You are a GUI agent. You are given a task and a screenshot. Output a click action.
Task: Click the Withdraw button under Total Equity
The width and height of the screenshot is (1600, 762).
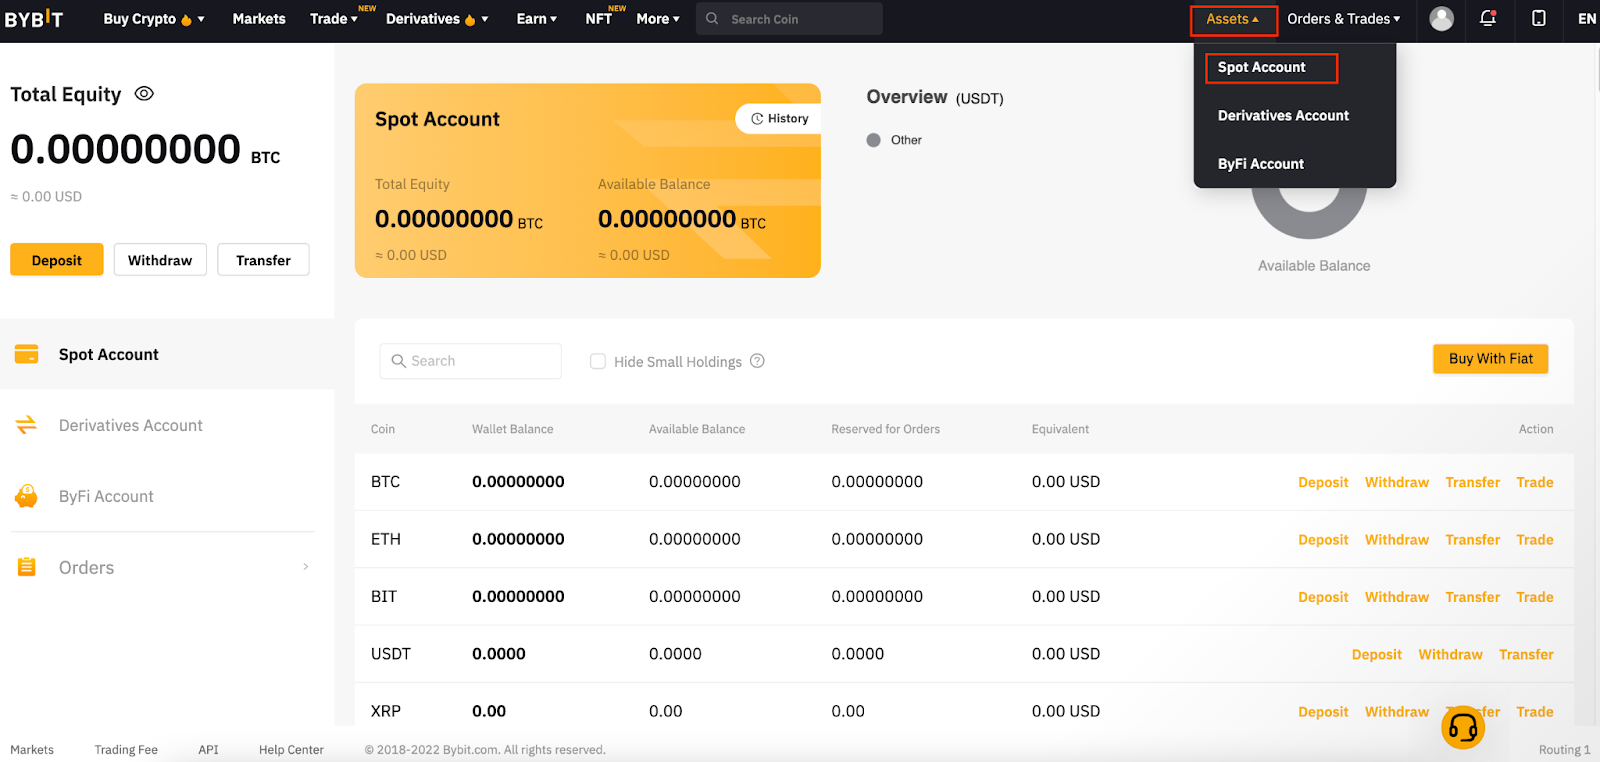[x=160, y=260]
